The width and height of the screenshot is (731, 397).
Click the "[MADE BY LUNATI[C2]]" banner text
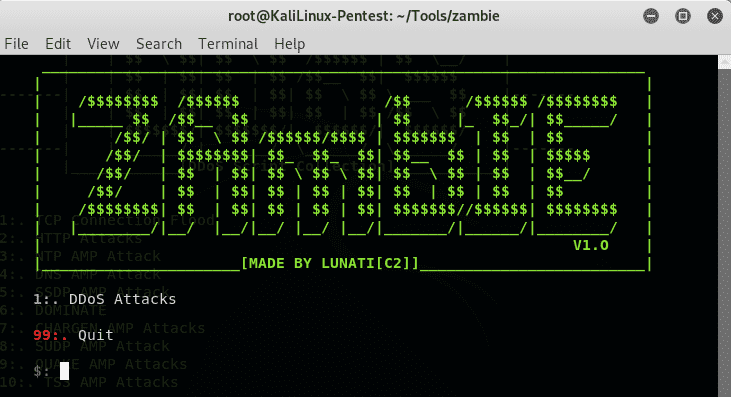click(x=330, y=263)
